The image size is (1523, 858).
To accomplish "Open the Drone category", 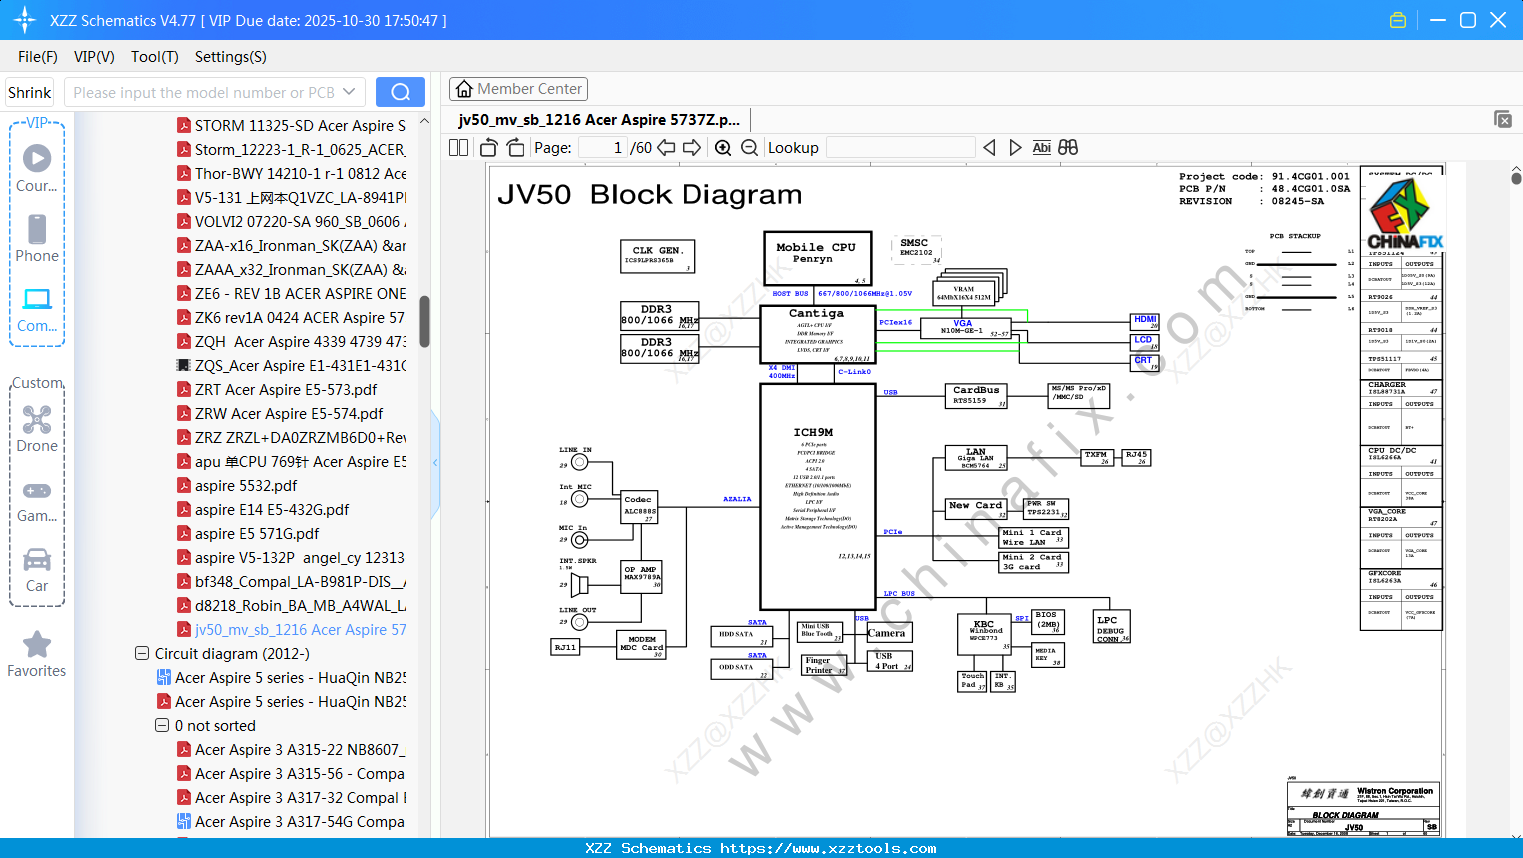I will tap(37, 428).
